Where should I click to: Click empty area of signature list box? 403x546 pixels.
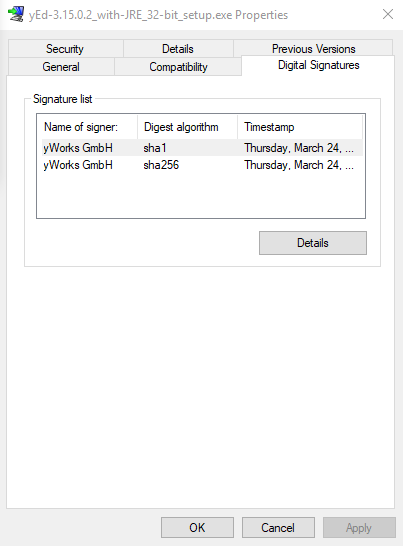[201, 196]
